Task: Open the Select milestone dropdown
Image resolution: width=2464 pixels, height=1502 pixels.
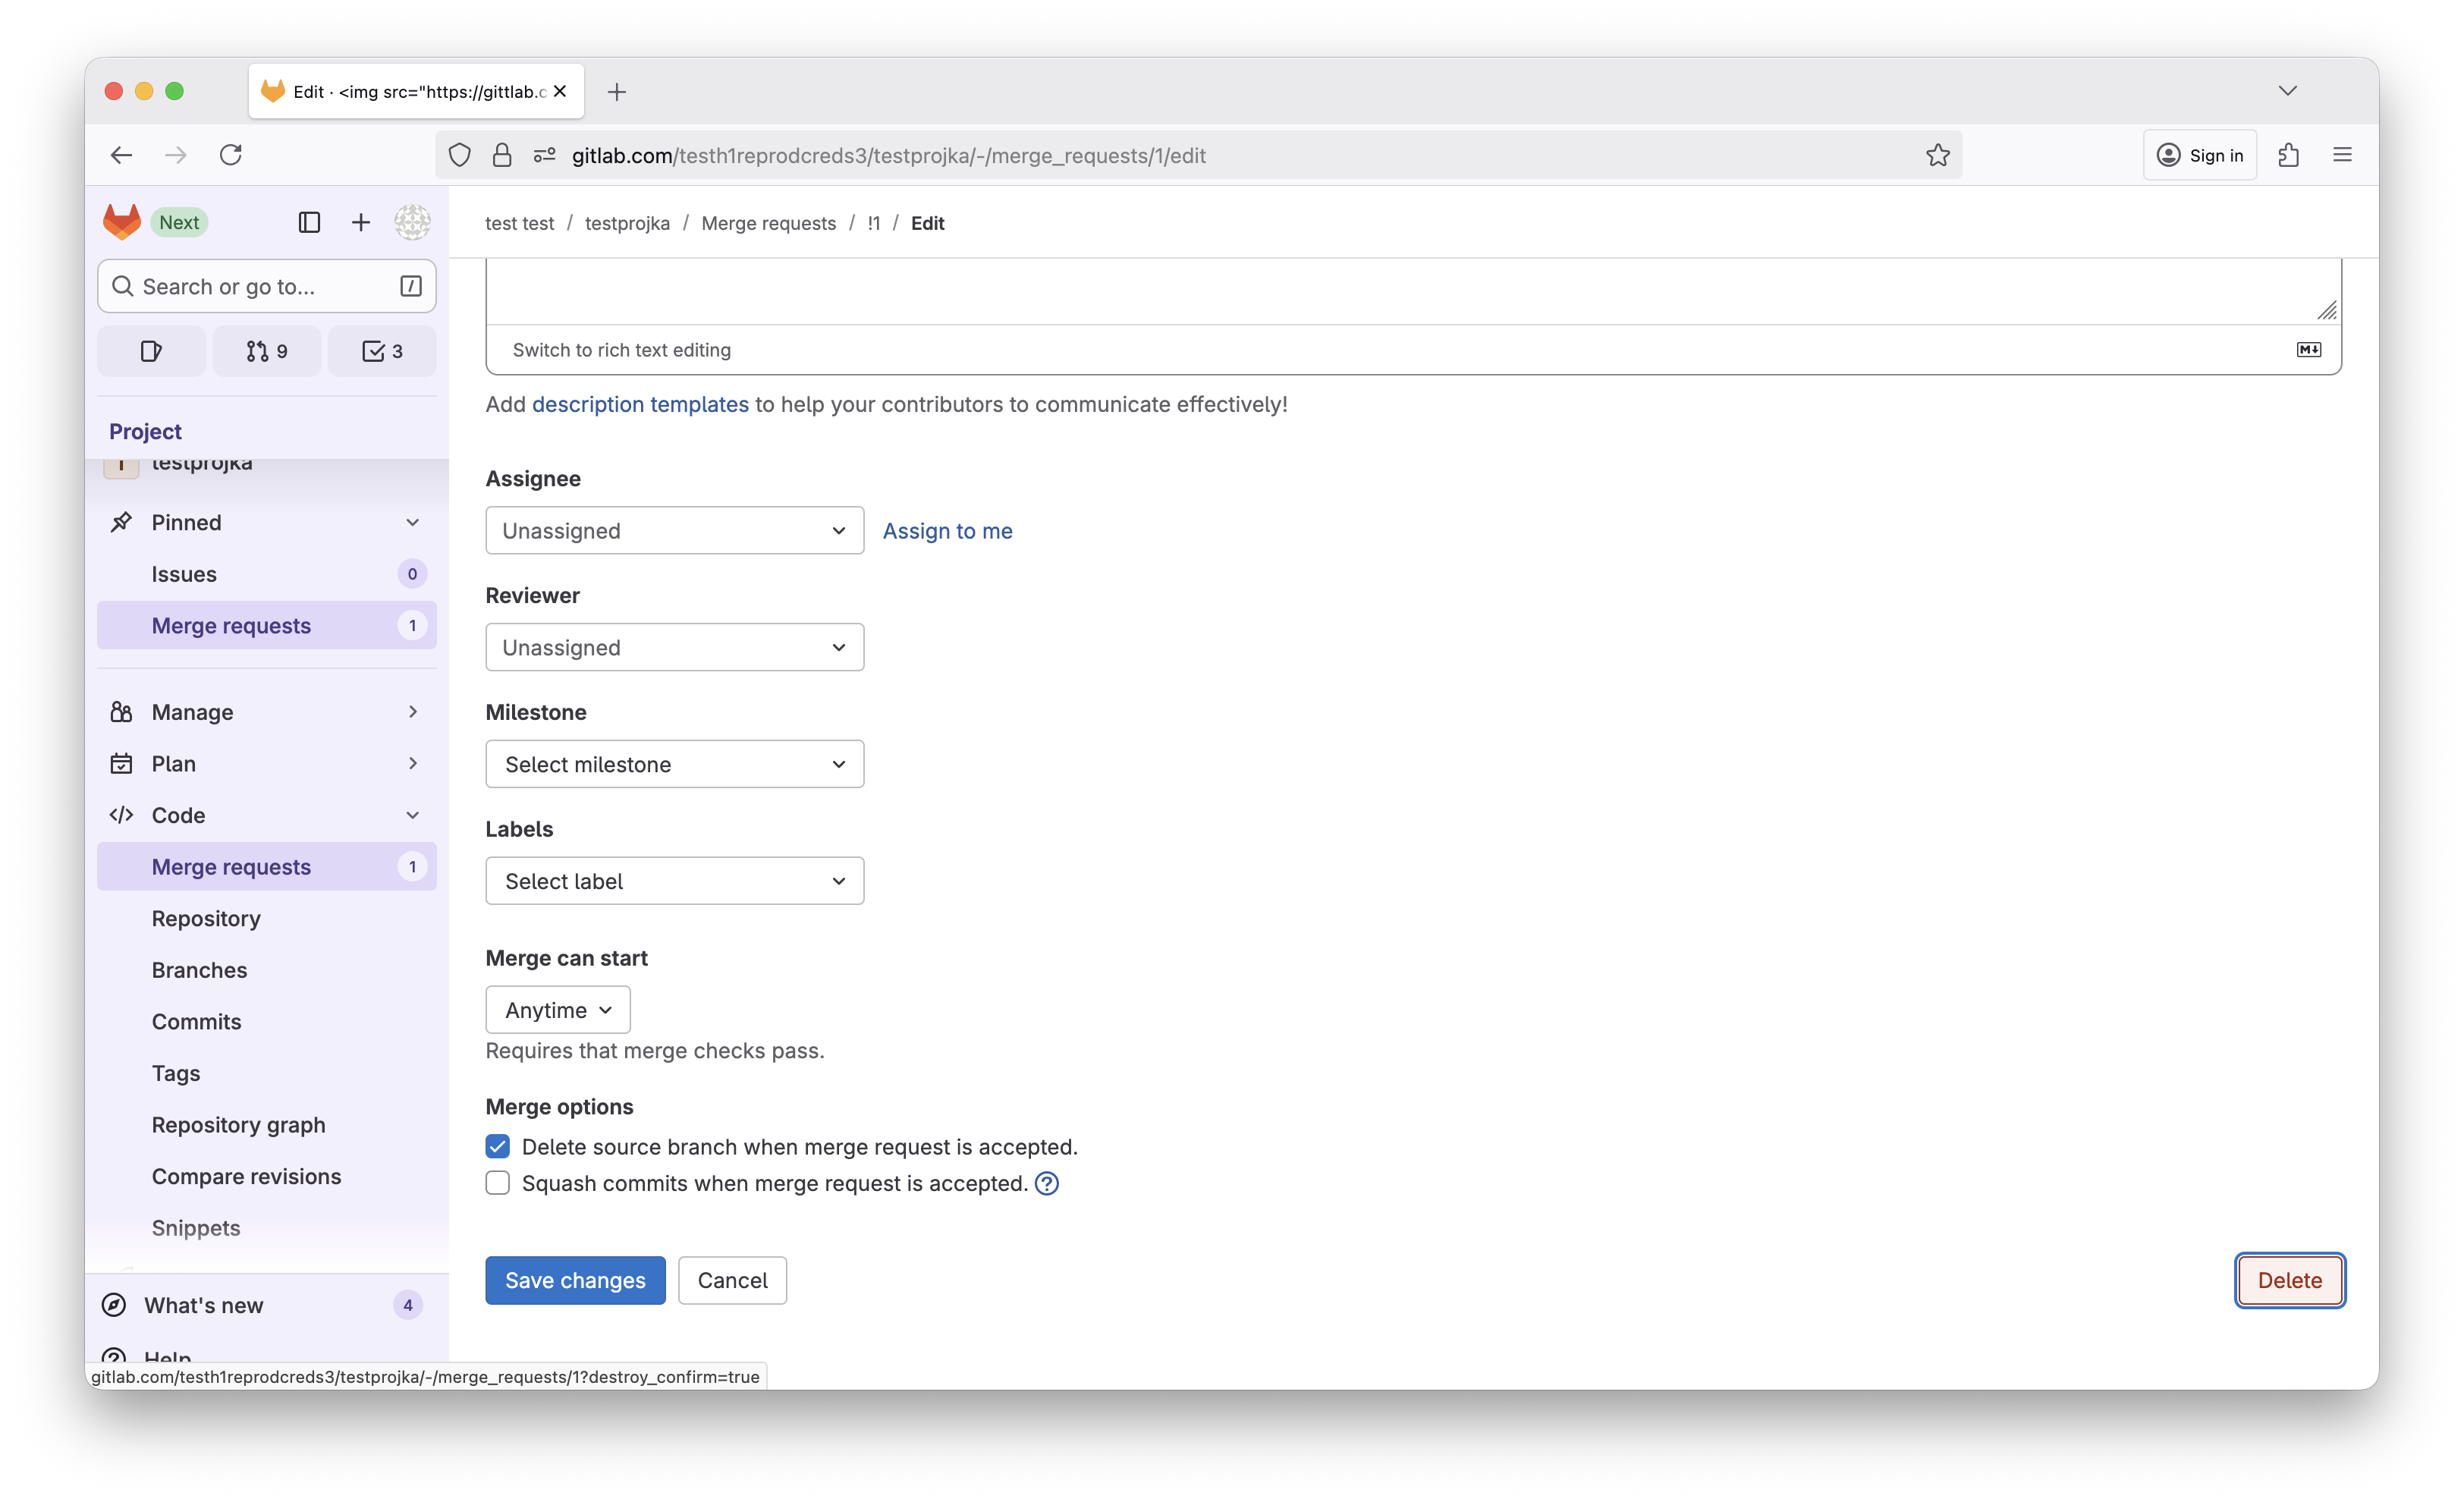Action: (674, 765)
